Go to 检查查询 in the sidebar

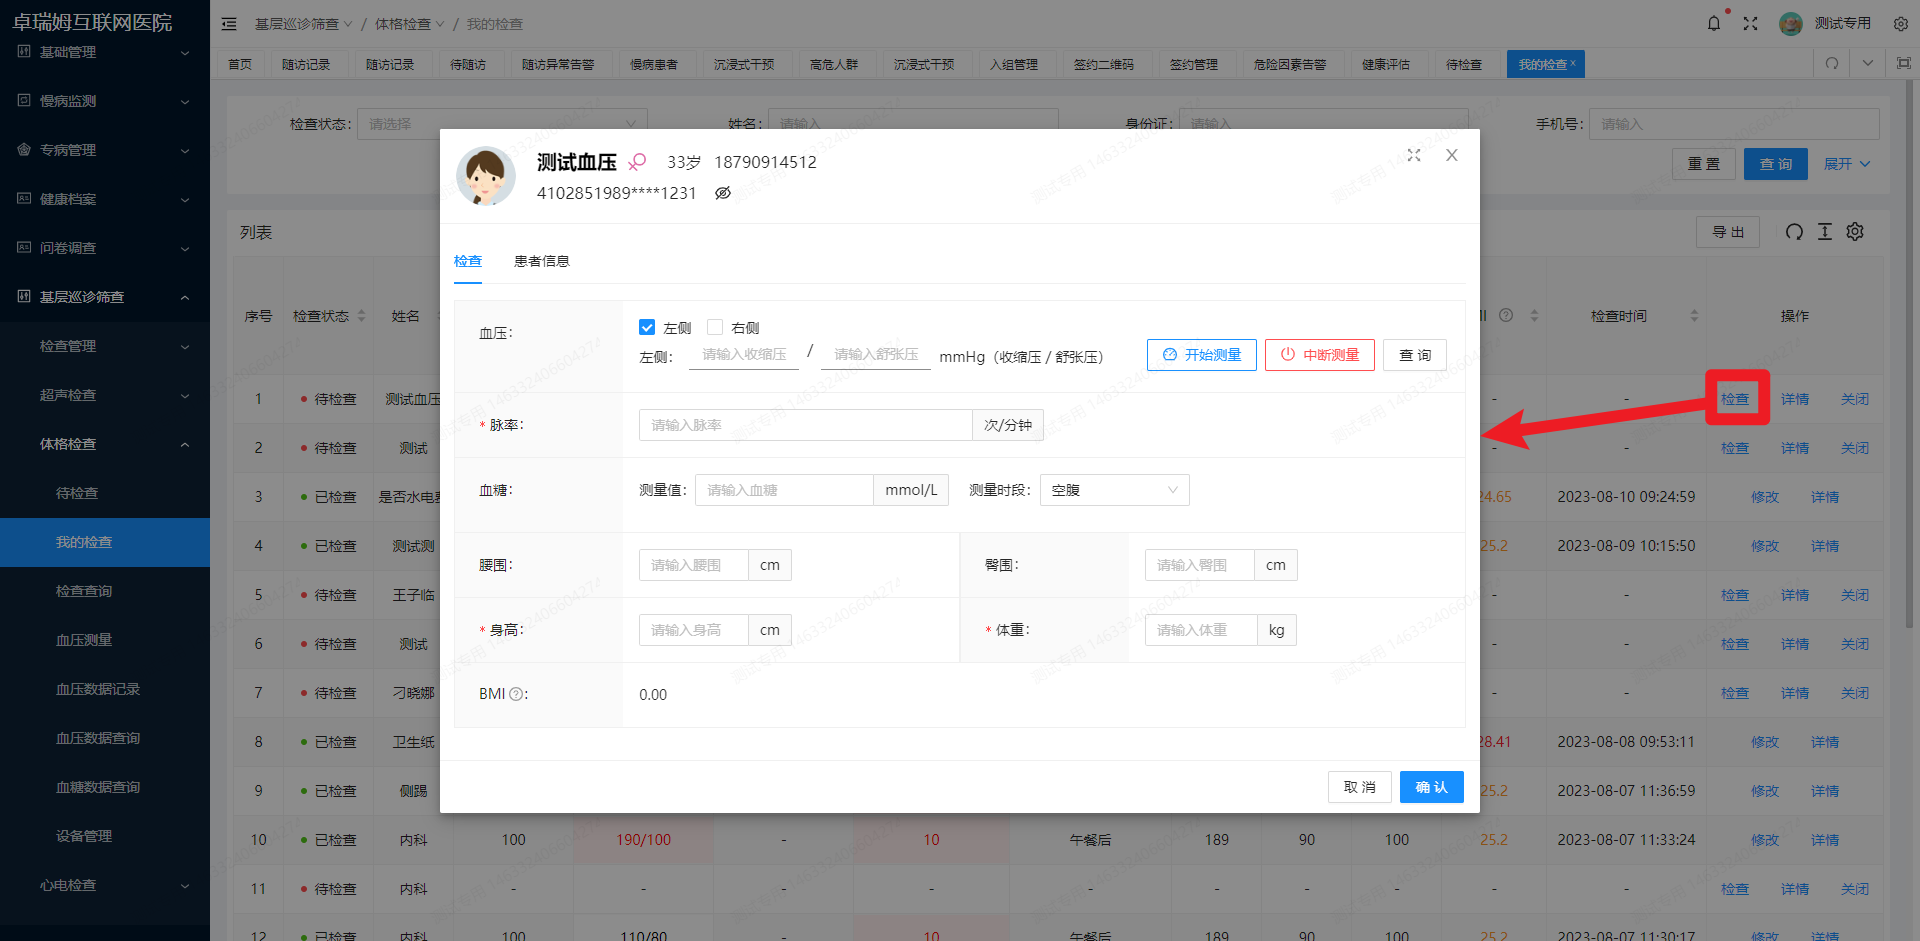tap(84, 591)
